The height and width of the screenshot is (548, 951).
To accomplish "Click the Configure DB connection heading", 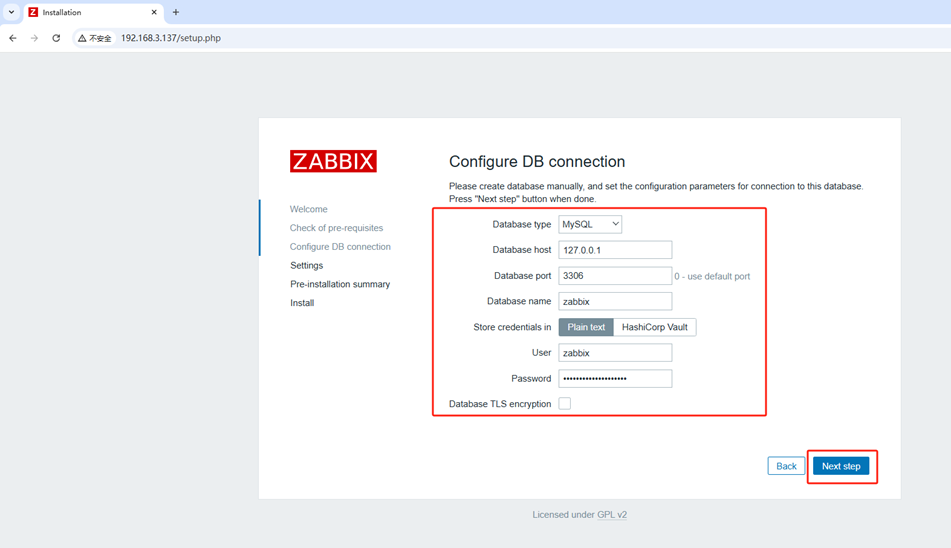I will [x=537, y=162].
